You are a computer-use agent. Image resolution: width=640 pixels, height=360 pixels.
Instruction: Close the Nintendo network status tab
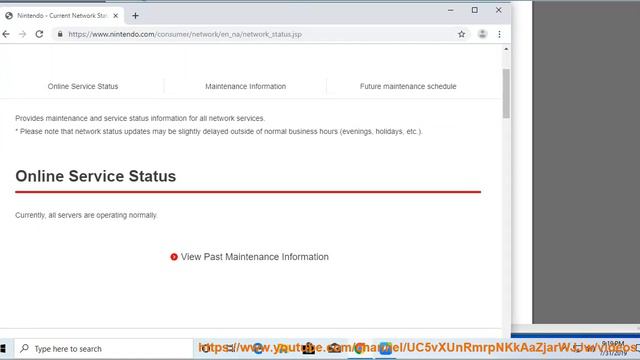click(x=116, y=16)
